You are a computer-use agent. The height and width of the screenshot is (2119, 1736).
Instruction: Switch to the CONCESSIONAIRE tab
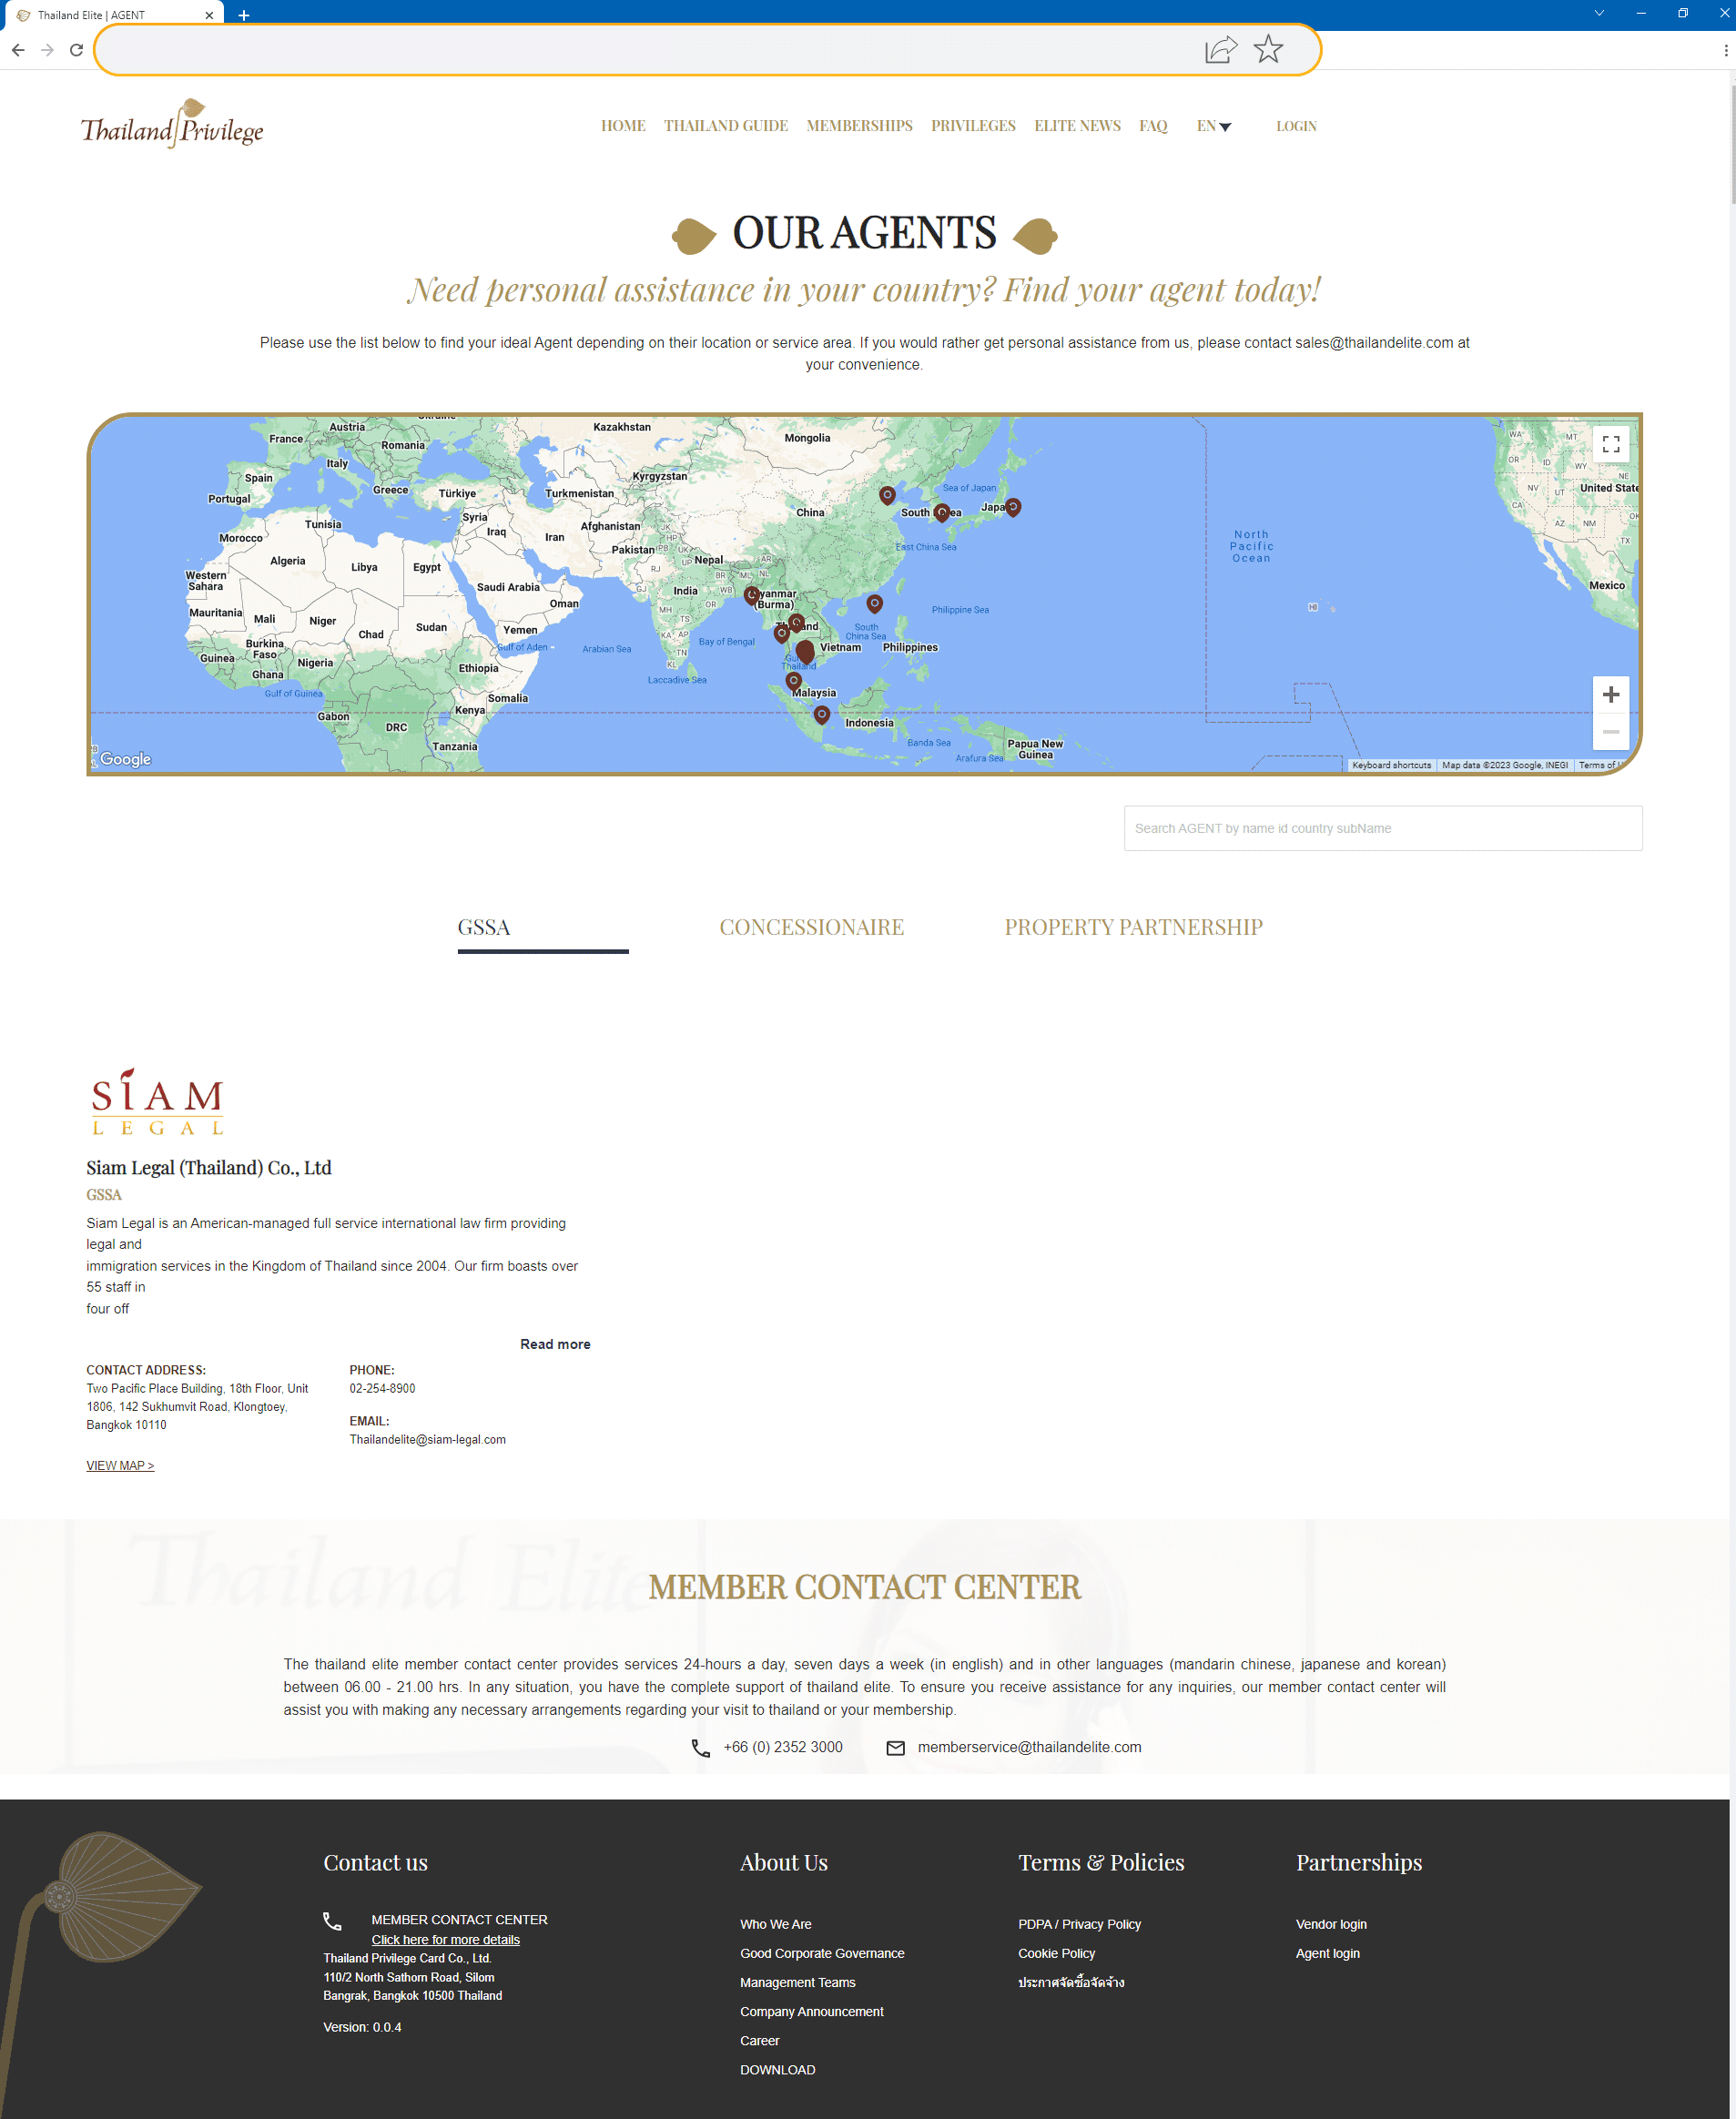pyautogui.click(x=811, y=927)
